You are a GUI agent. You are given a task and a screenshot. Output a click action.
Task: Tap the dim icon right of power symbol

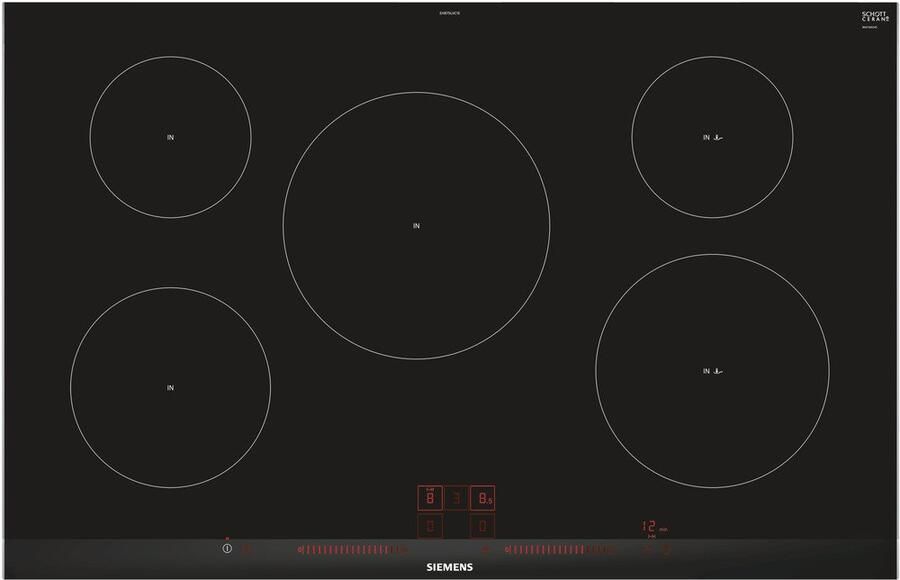pos(247,549)
